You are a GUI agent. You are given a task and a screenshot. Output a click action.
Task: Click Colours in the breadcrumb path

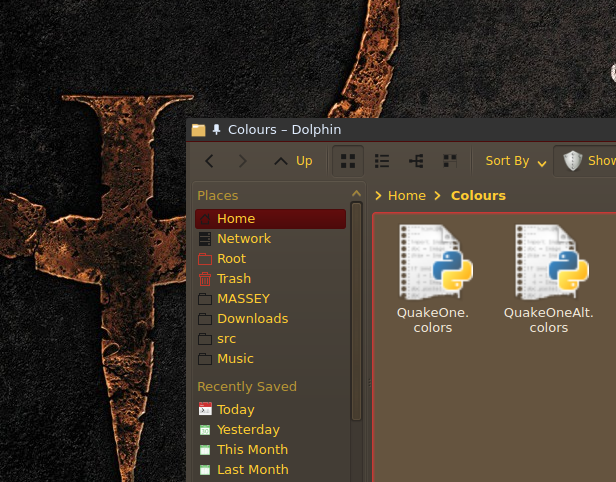pyautogui.click(x=478, y=196)
